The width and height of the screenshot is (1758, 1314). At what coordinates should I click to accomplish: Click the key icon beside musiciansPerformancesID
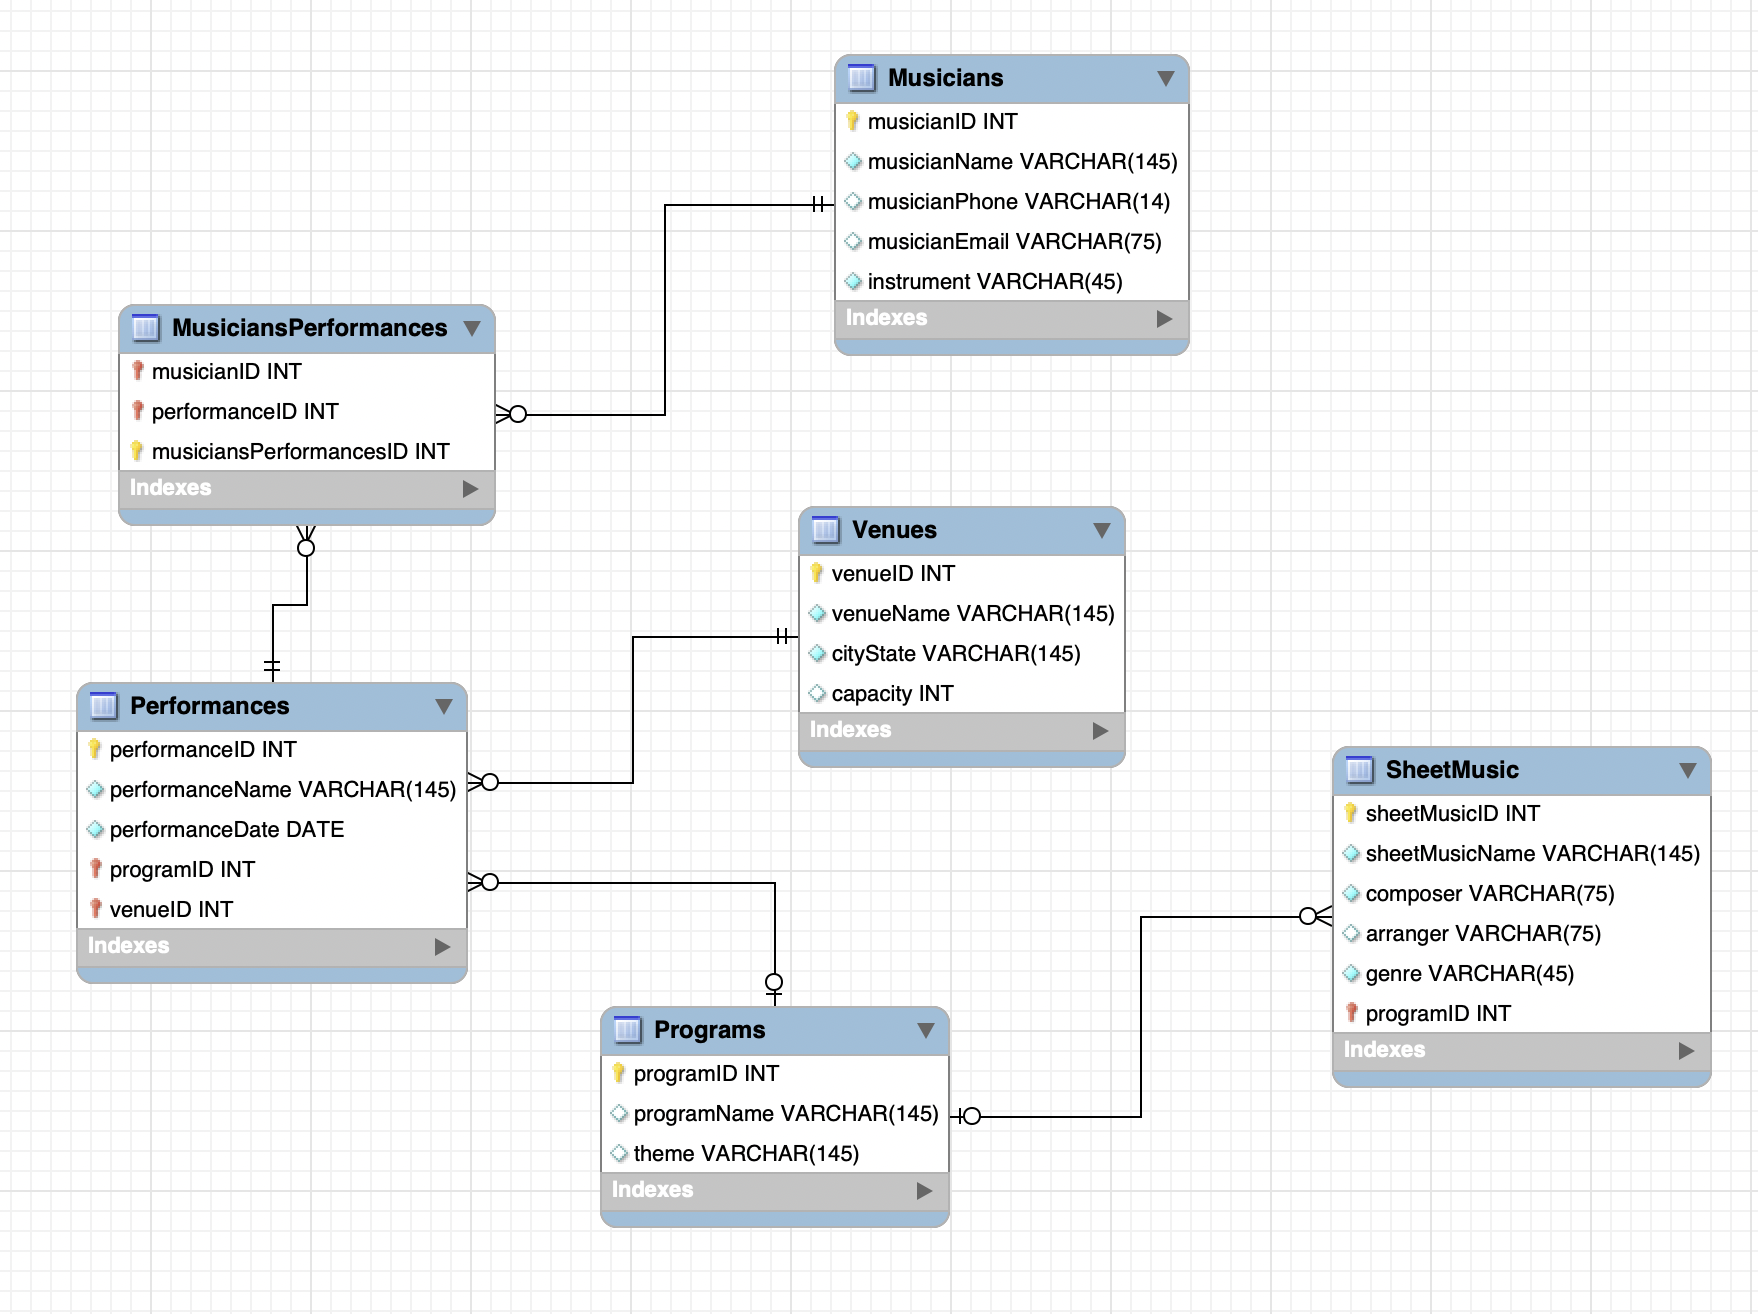click(137, 451)
